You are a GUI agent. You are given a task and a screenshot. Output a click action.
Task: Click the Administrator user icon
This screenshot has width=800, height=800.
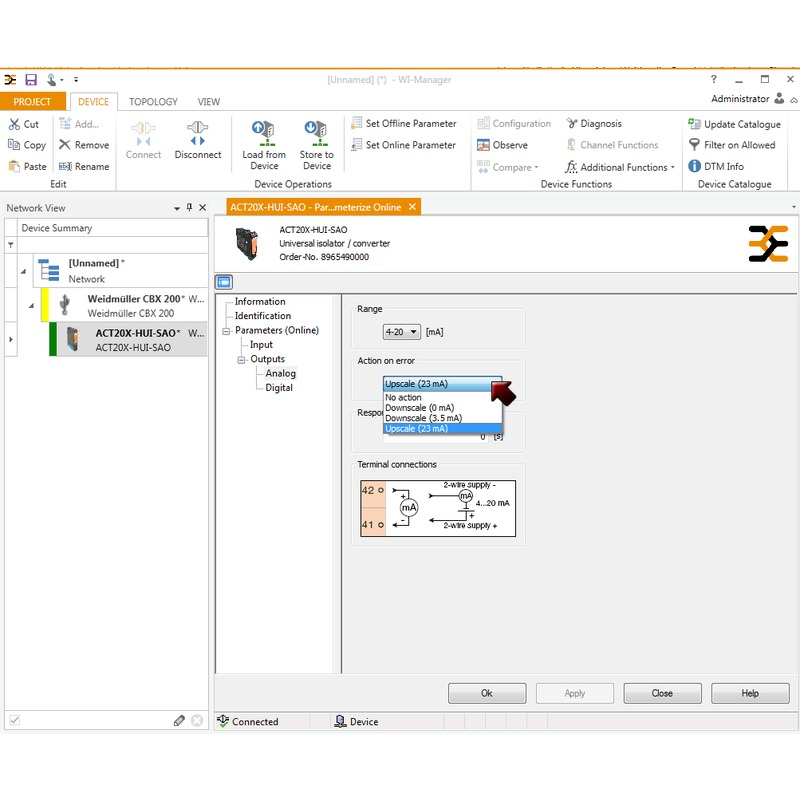(779, 98)
